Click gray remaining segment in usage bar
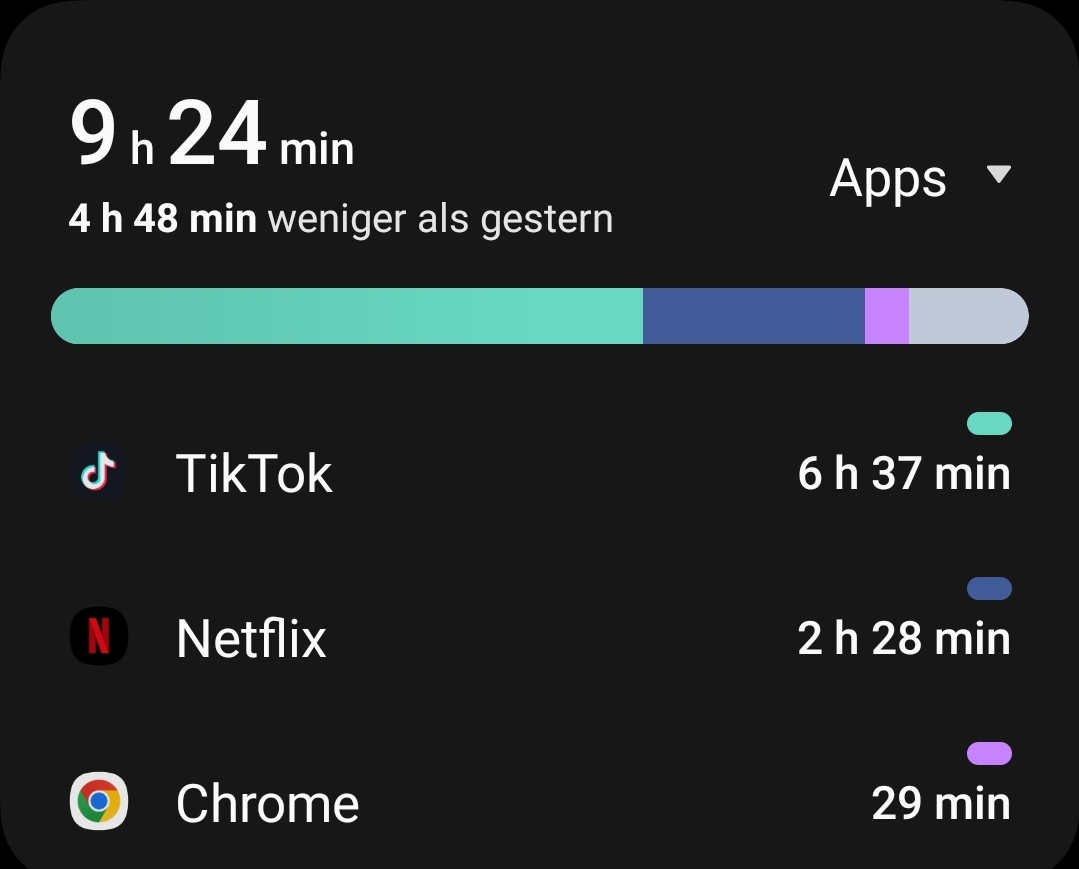The image size is (1079, 869). coord(969,316)
